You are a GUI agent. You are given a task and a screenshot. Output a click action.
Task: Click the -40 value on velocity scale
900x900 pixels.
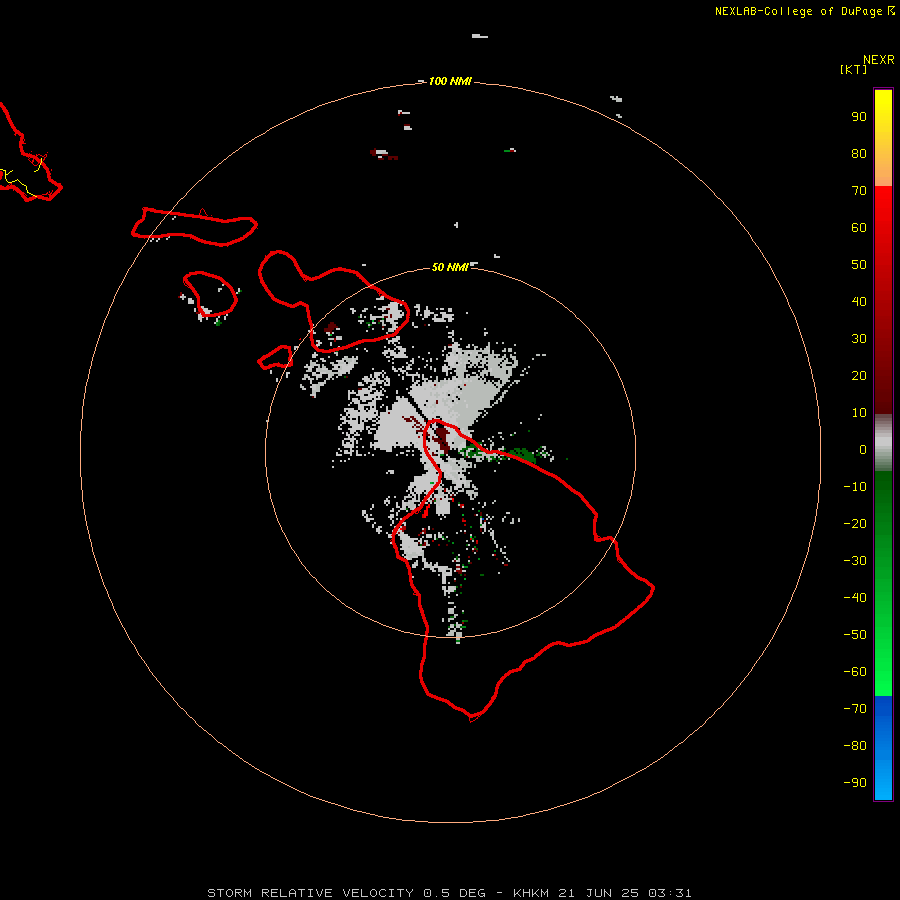[x=855, y=598]
